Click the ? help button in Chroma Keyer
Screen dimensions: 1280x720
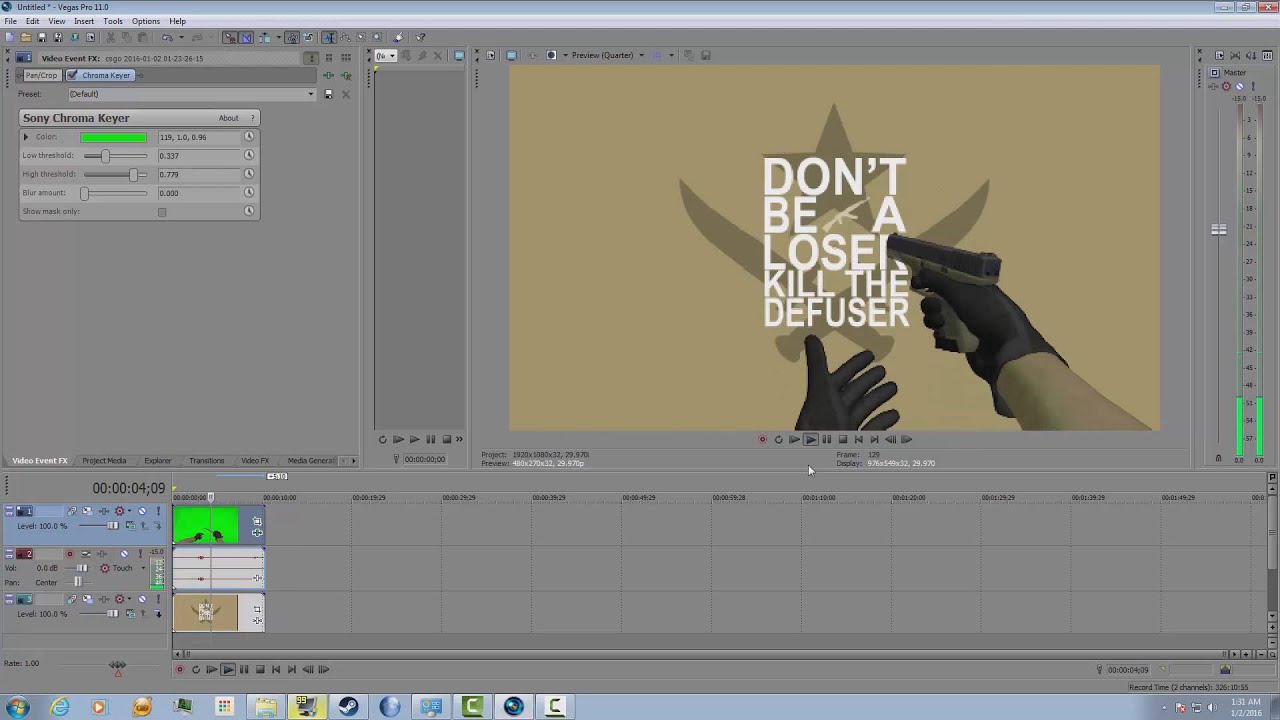(x=252, y=118)
